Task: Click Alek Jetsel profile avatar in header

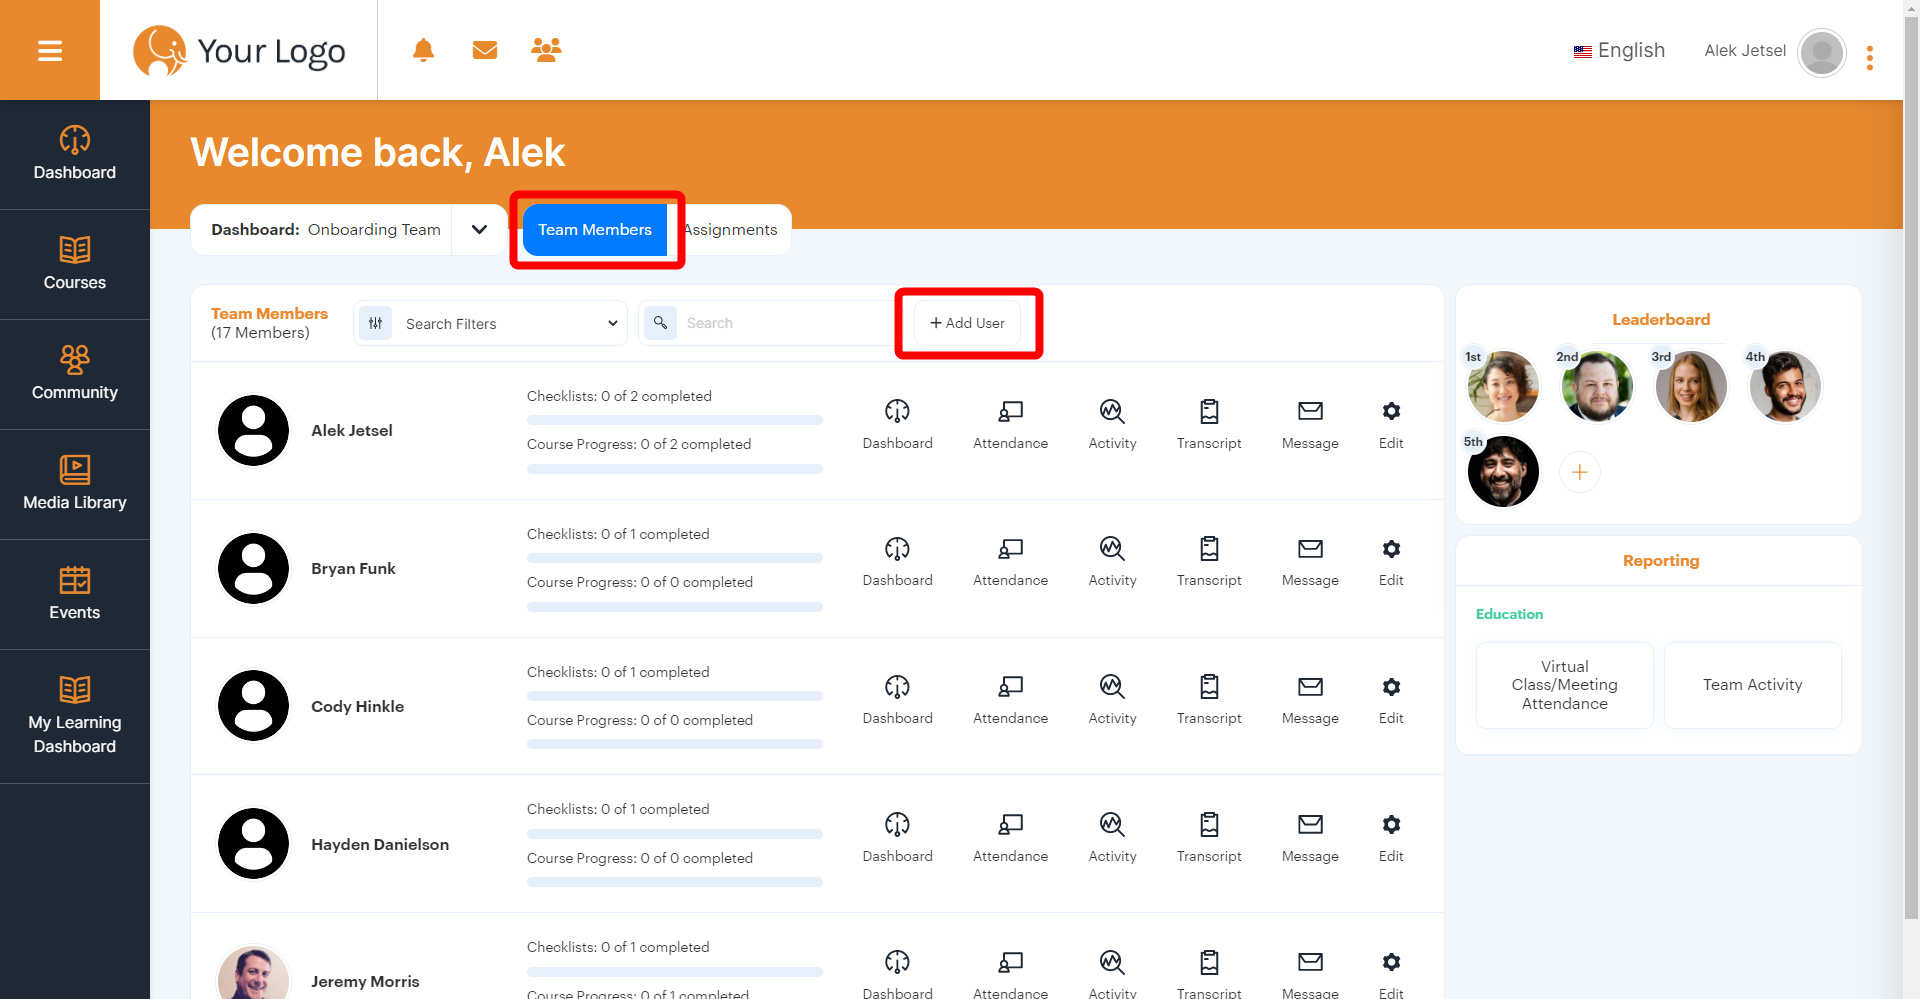Action: (x=1821, y=52)
